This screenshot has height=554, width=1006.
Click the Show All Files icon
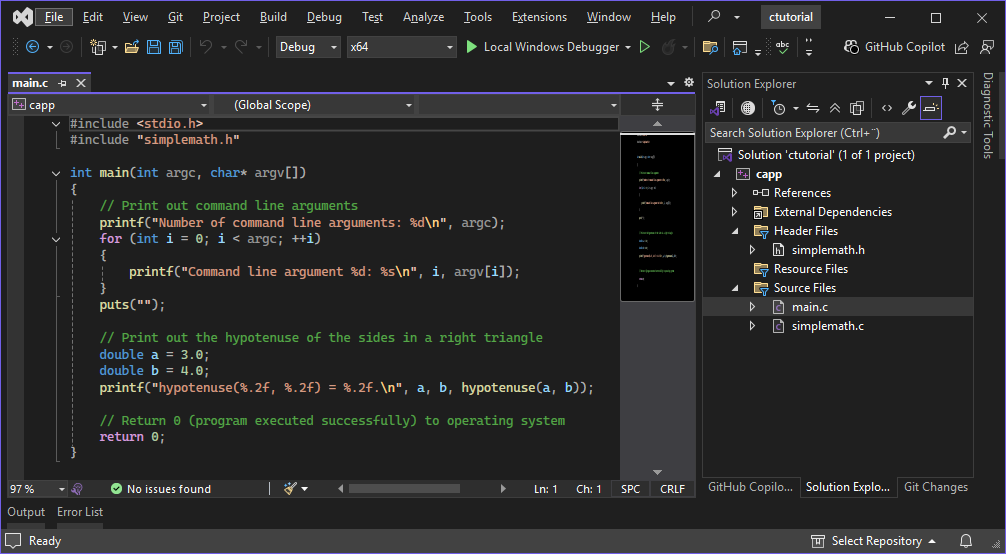click(x=857, y=108)
